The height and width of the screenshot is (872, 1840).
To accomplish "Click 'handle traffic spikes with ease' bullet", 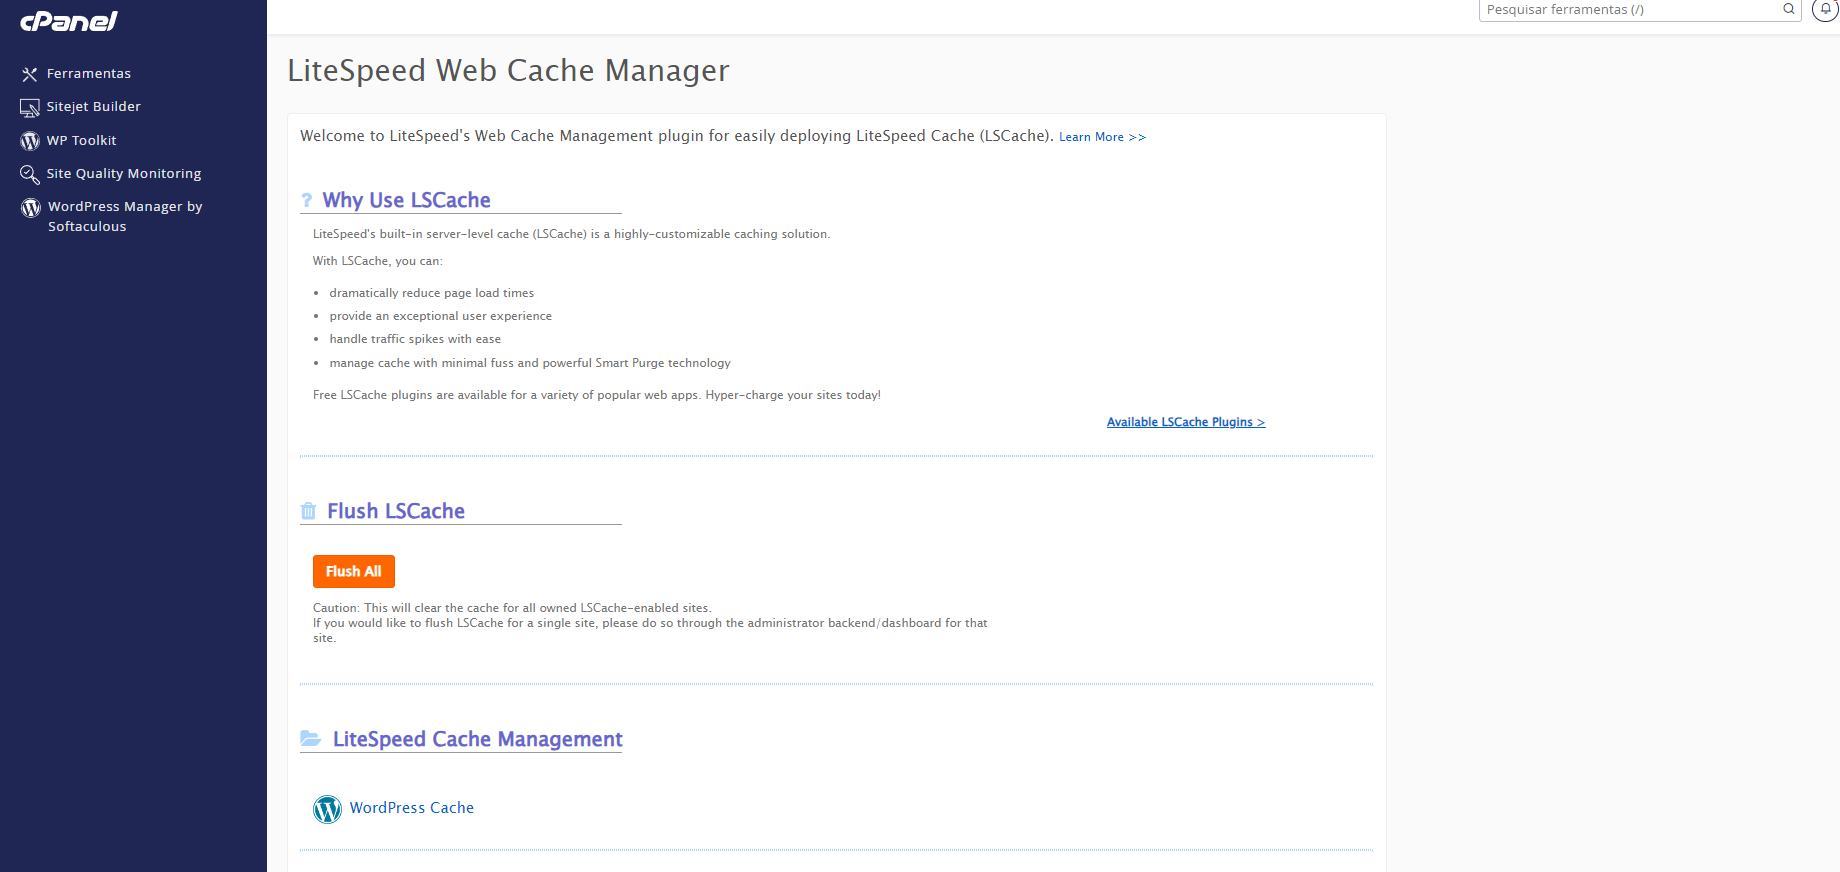I will click(x=415, y=339).
